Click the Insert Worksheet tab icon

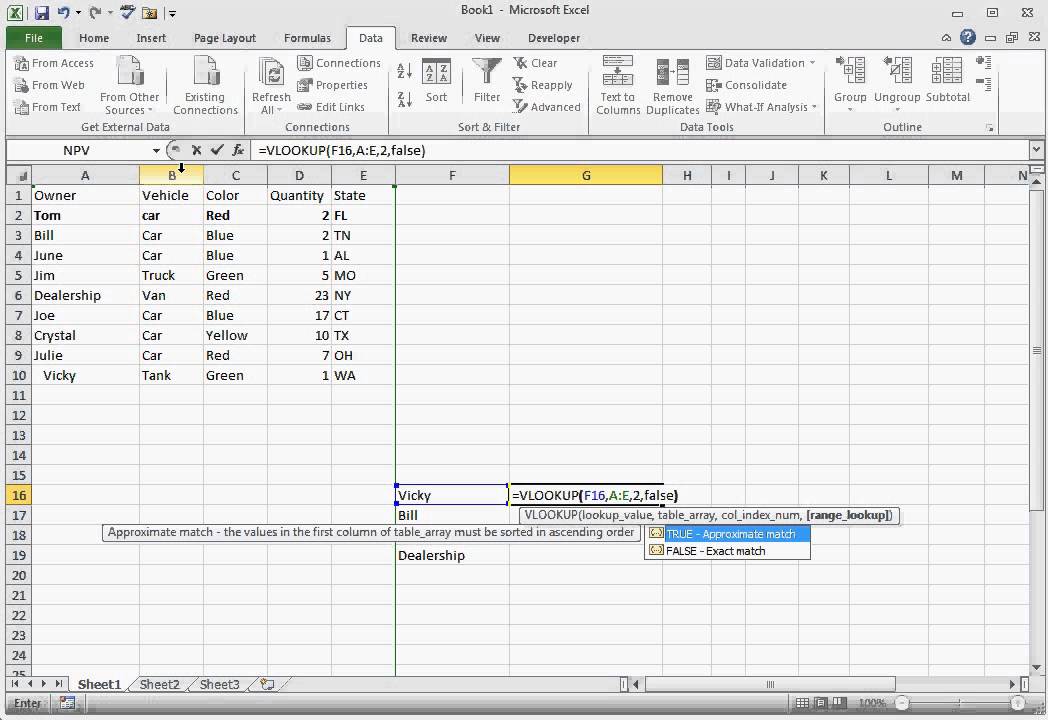[x=267, y=684]
